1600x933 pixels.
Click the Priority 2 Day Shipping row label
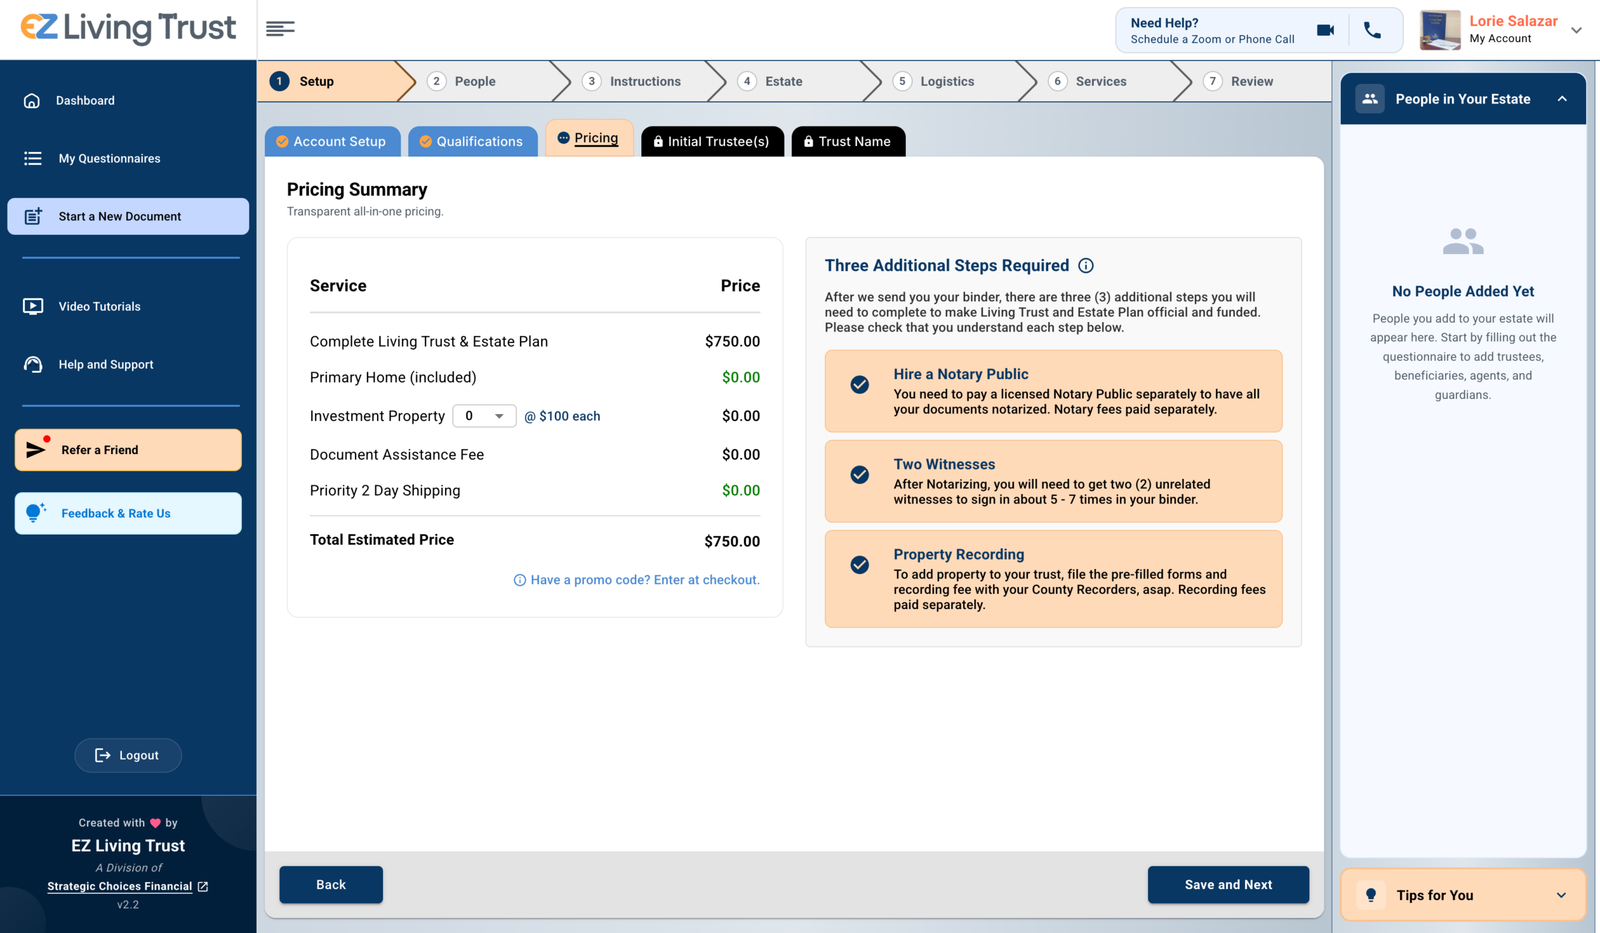[x=385, y=490]
